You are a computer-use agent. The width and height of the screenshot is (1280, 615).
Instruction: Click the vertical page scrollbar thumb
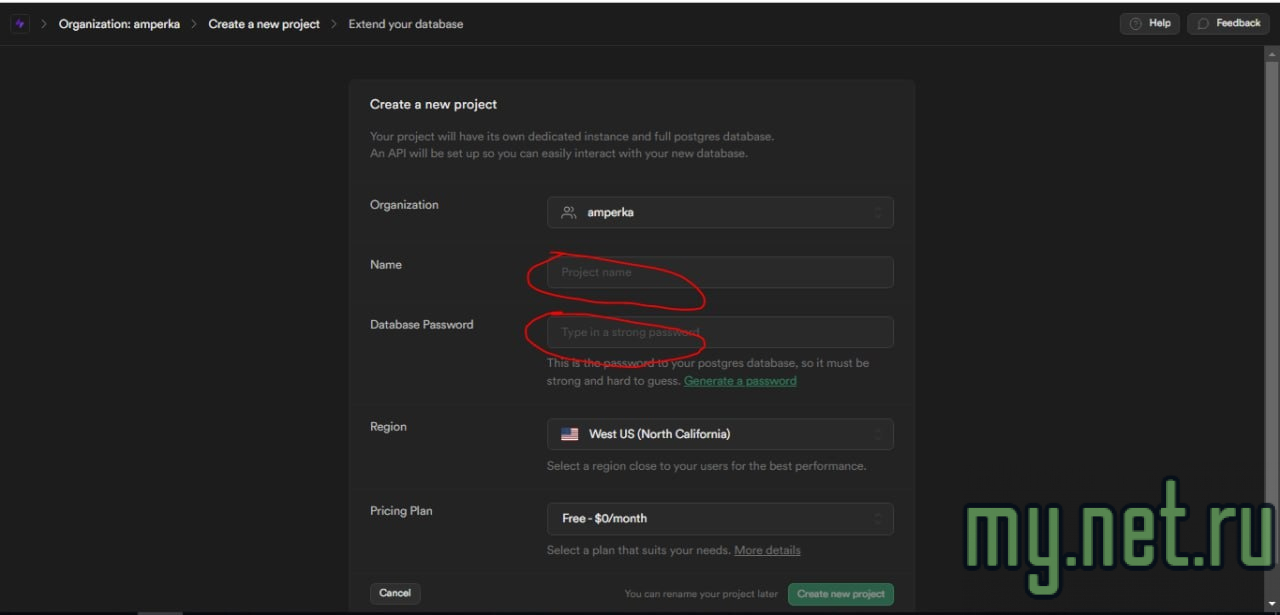pyautogui.click(x=1272, y=300)
